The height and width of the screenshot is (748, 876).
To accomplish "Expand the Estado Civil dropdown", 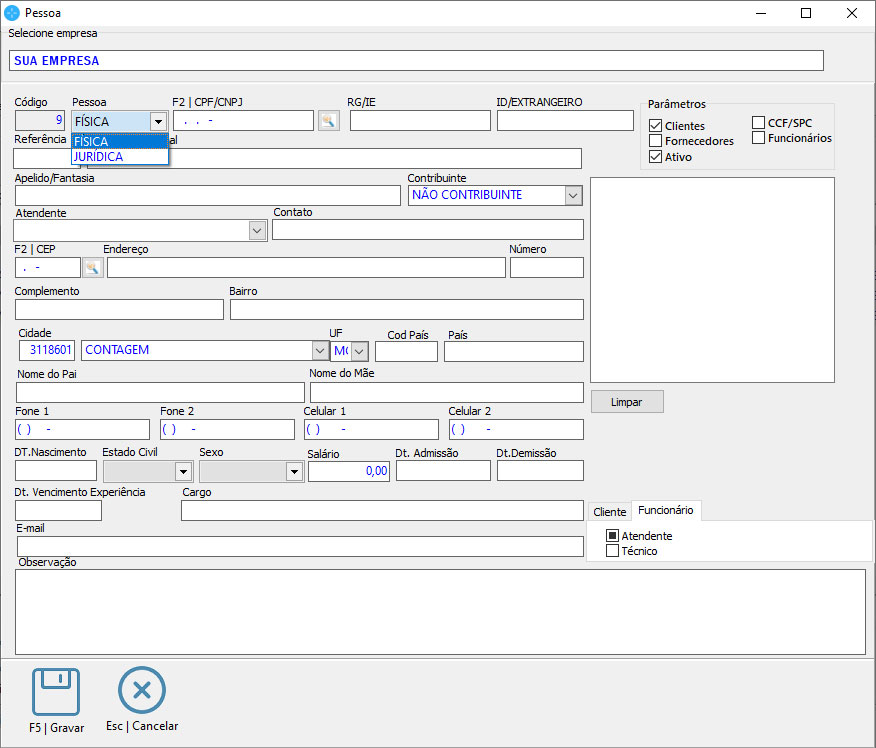I will click(x=183, y=471).
